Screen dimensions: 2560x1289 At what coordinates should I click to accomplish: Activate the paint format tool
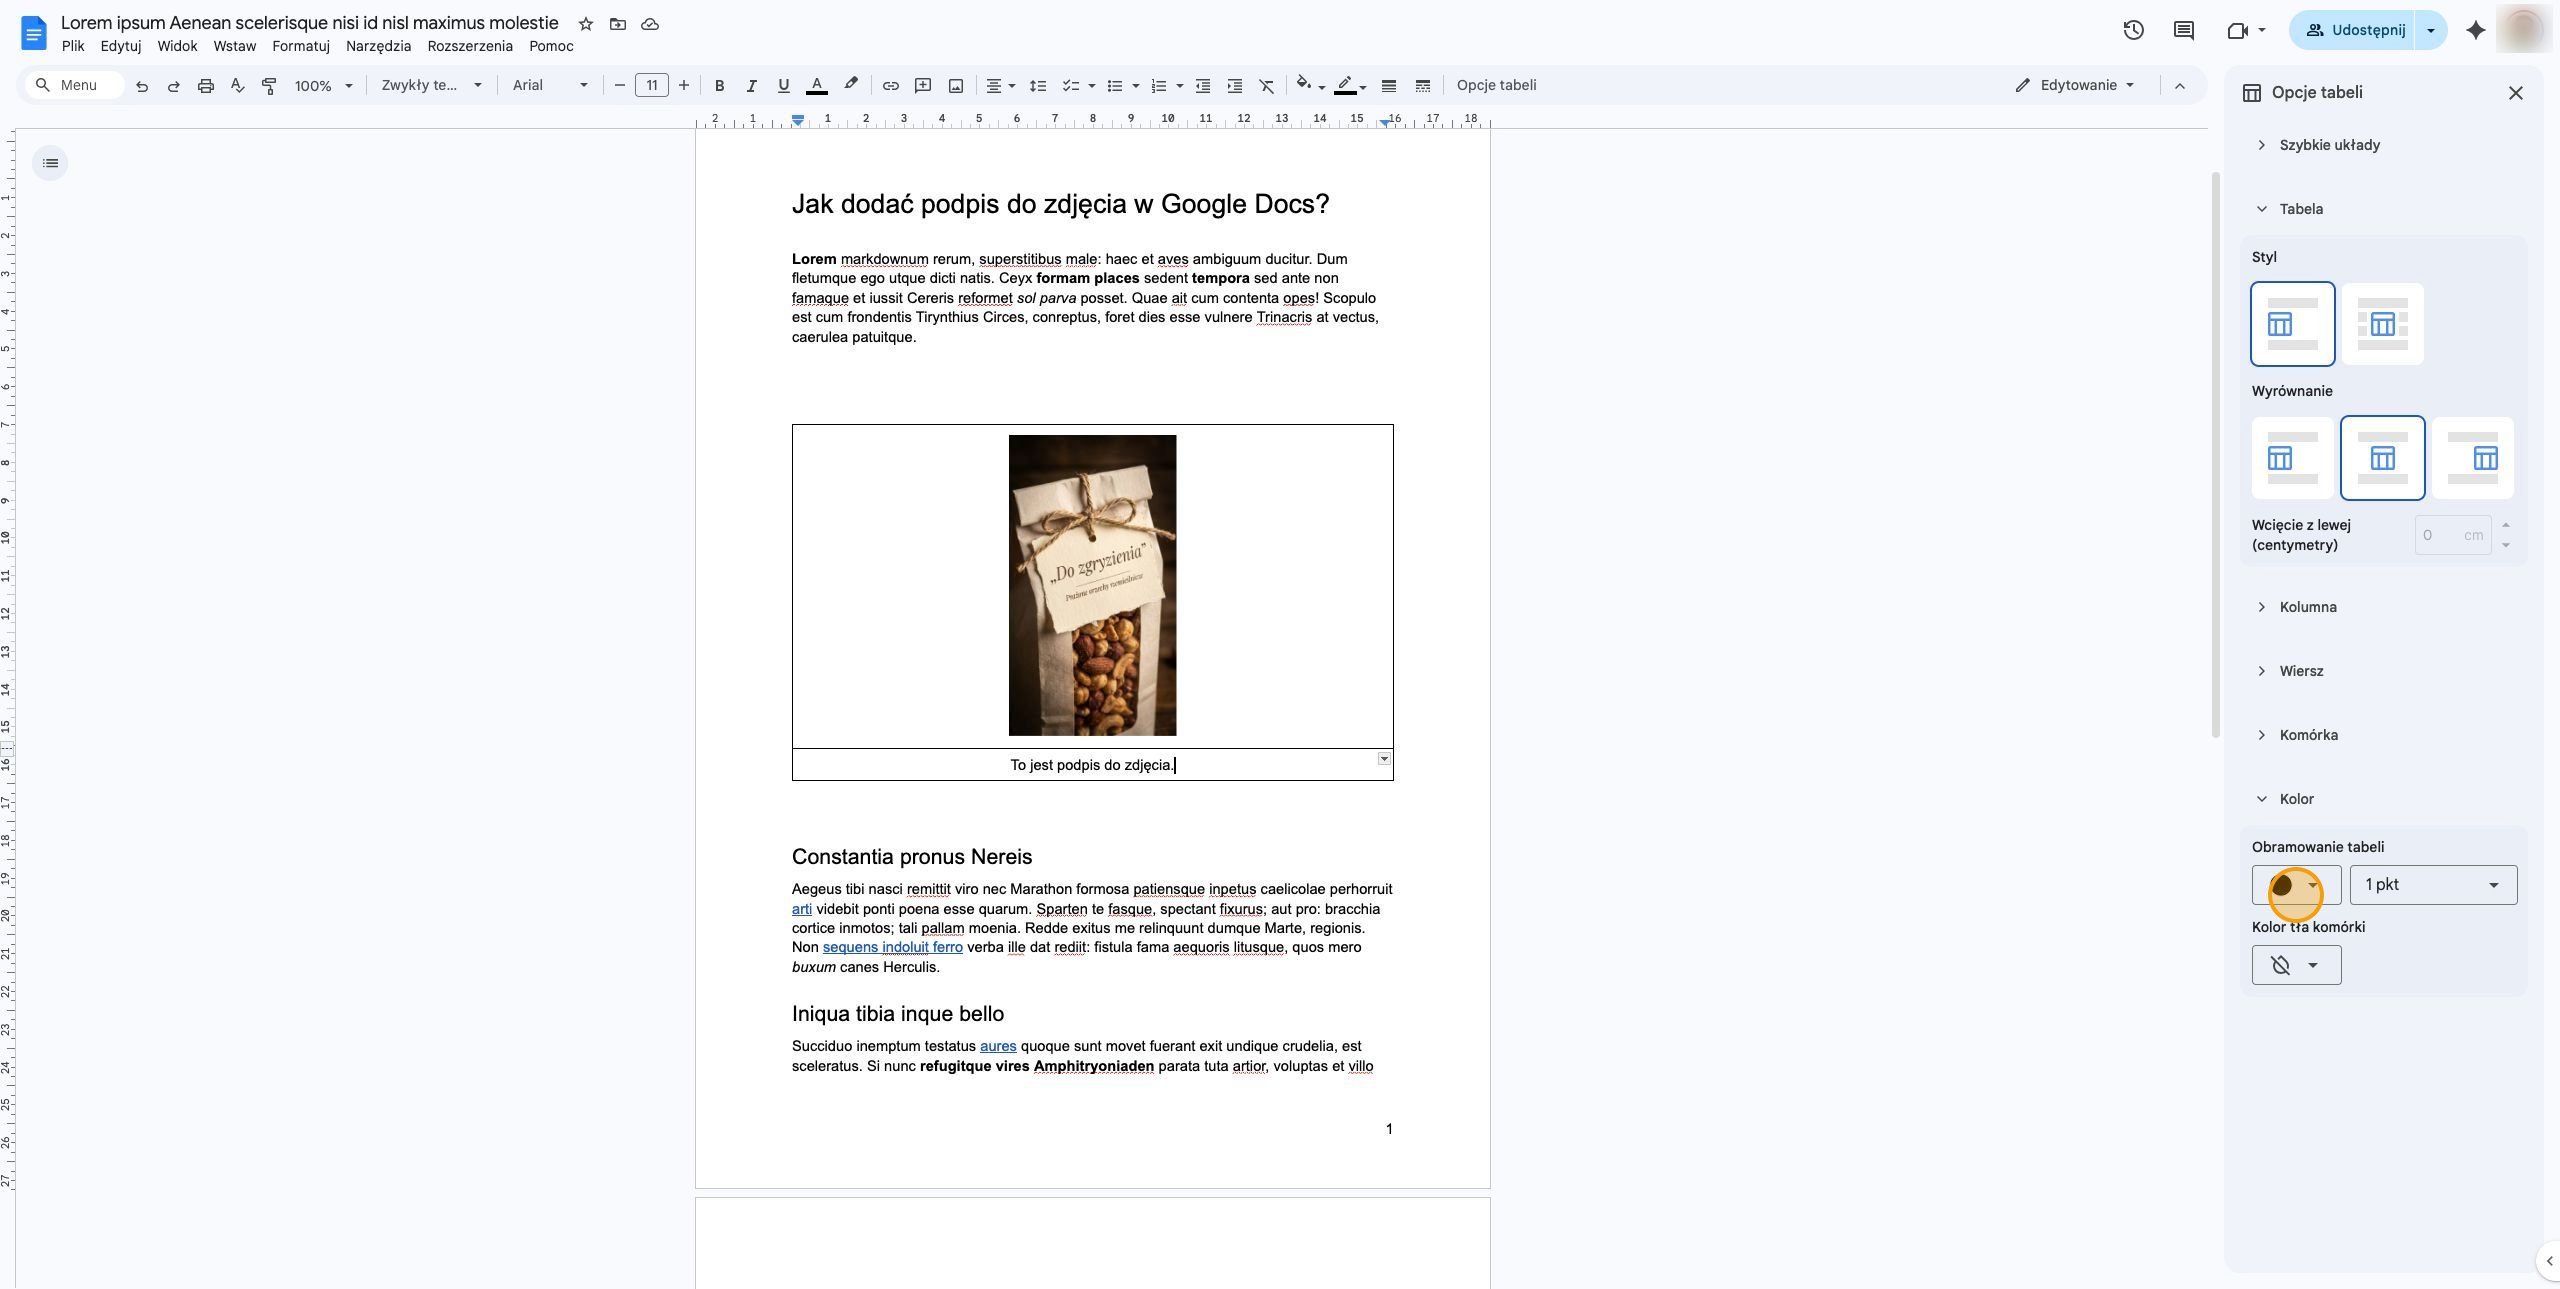pyautogui.click(x=269, y=86)
